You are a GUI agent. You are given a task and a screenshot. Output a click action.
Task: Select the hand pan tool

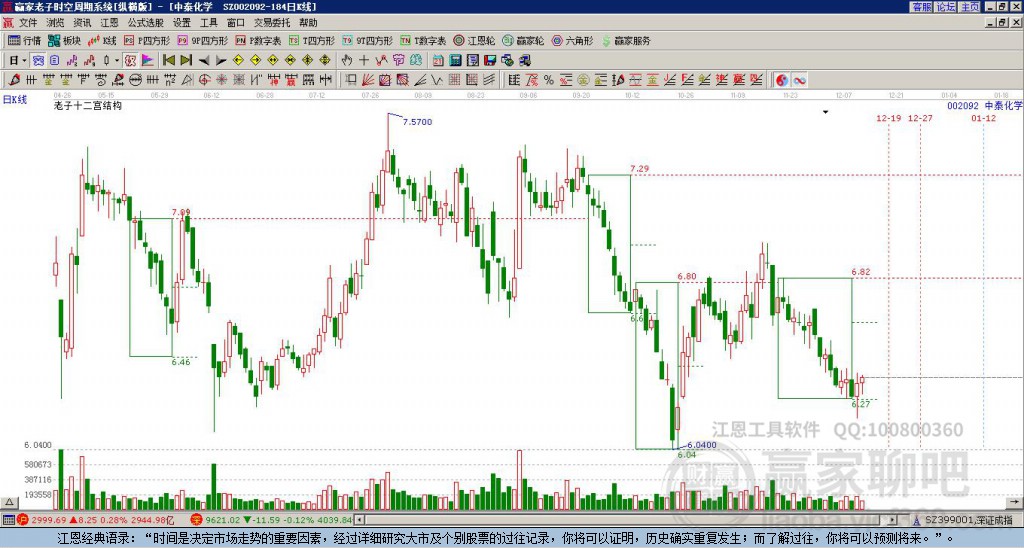[347, 61]
